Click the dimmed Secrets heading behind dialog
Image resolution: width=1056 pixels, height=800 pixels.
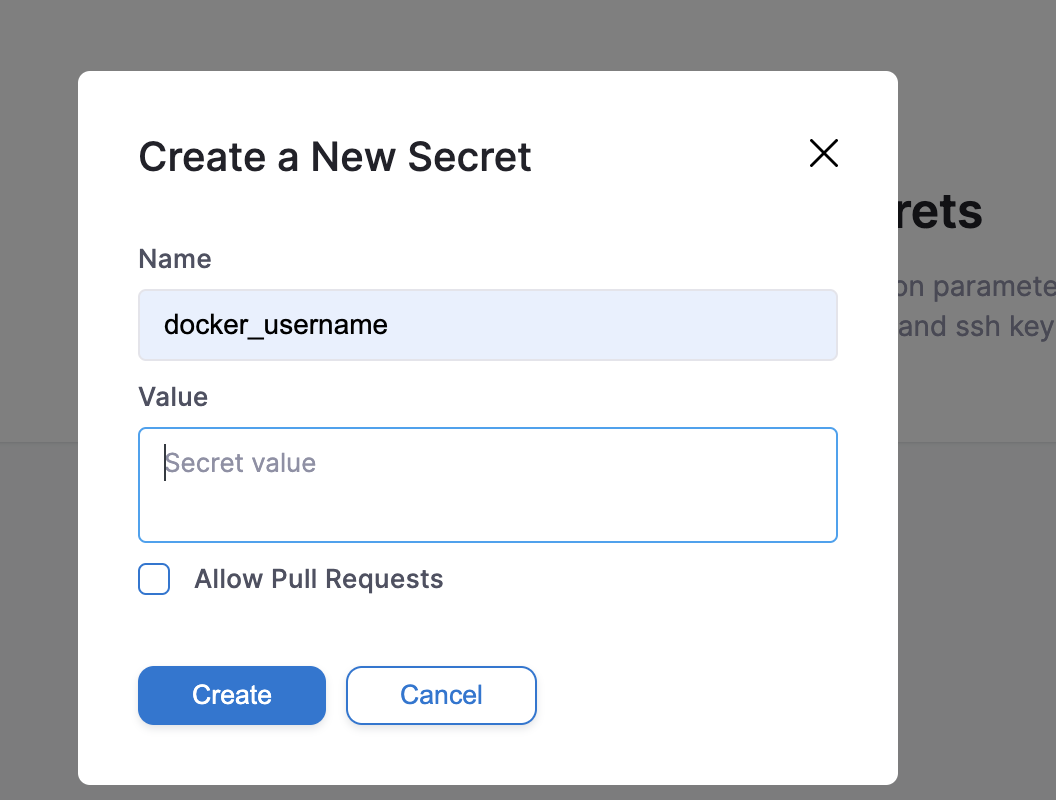(940, 212)
